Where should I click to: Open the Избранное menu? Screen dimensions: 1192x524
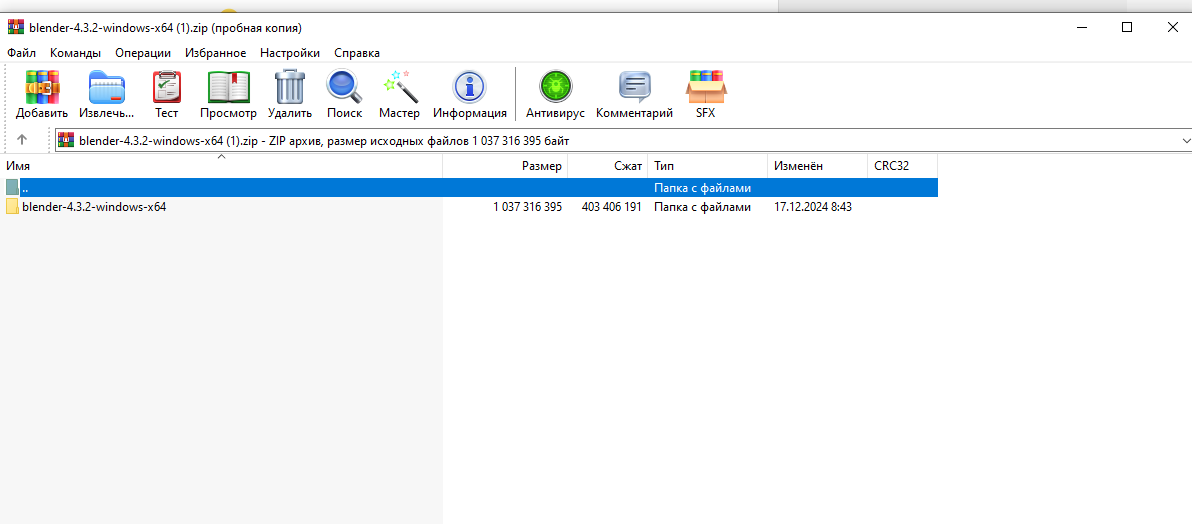[x=215, y=53]
